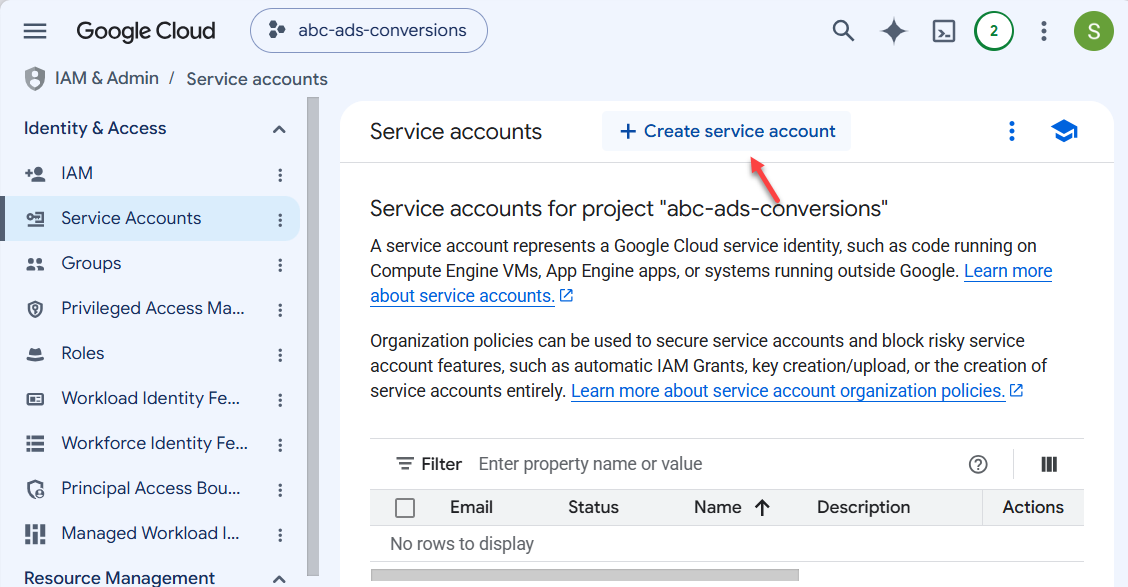Open the Workload Identity Federation three-dot menu
This screenshot has width=1128, height=587.
(280, 400)
